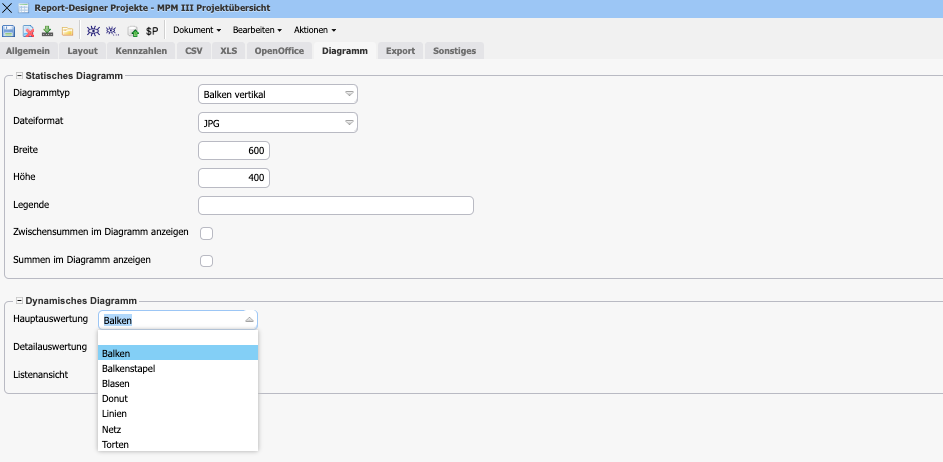Viewport: 943px width, 462px height.
Task: Click into the Legende text field
Action: [x=335, y=205]
